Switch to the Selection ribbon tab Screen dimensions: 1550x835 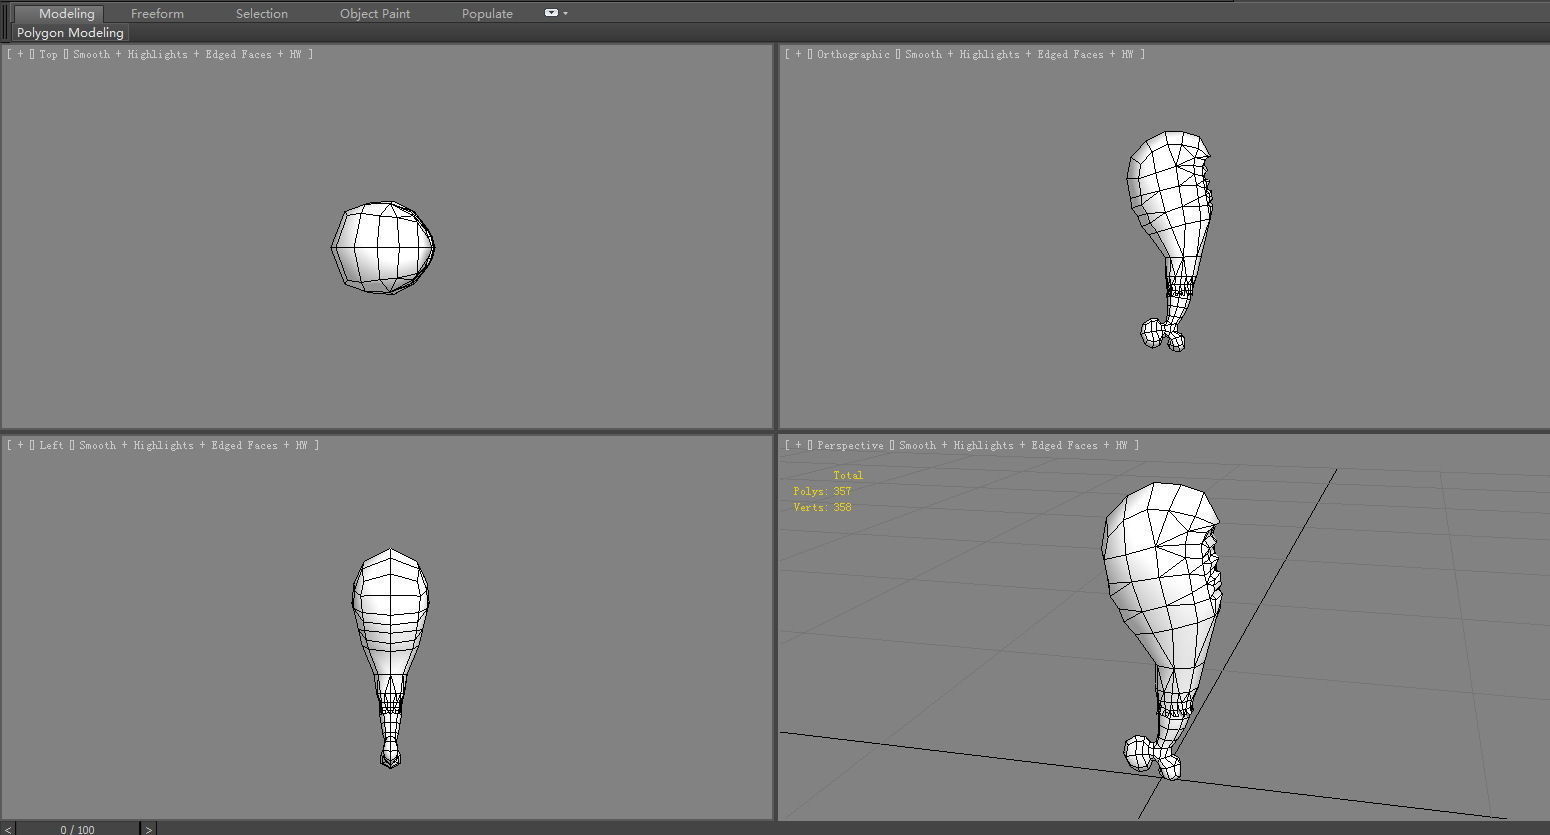[x=261, y=13]
